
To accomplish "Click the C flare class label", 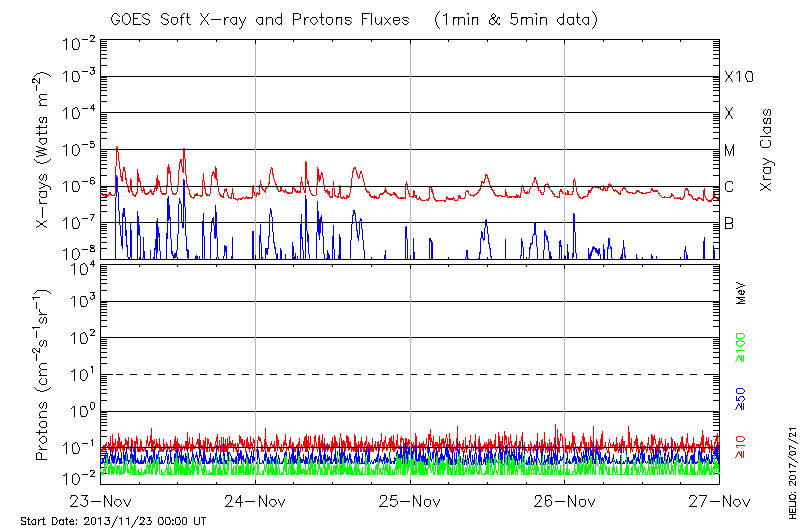I will 729,187.
